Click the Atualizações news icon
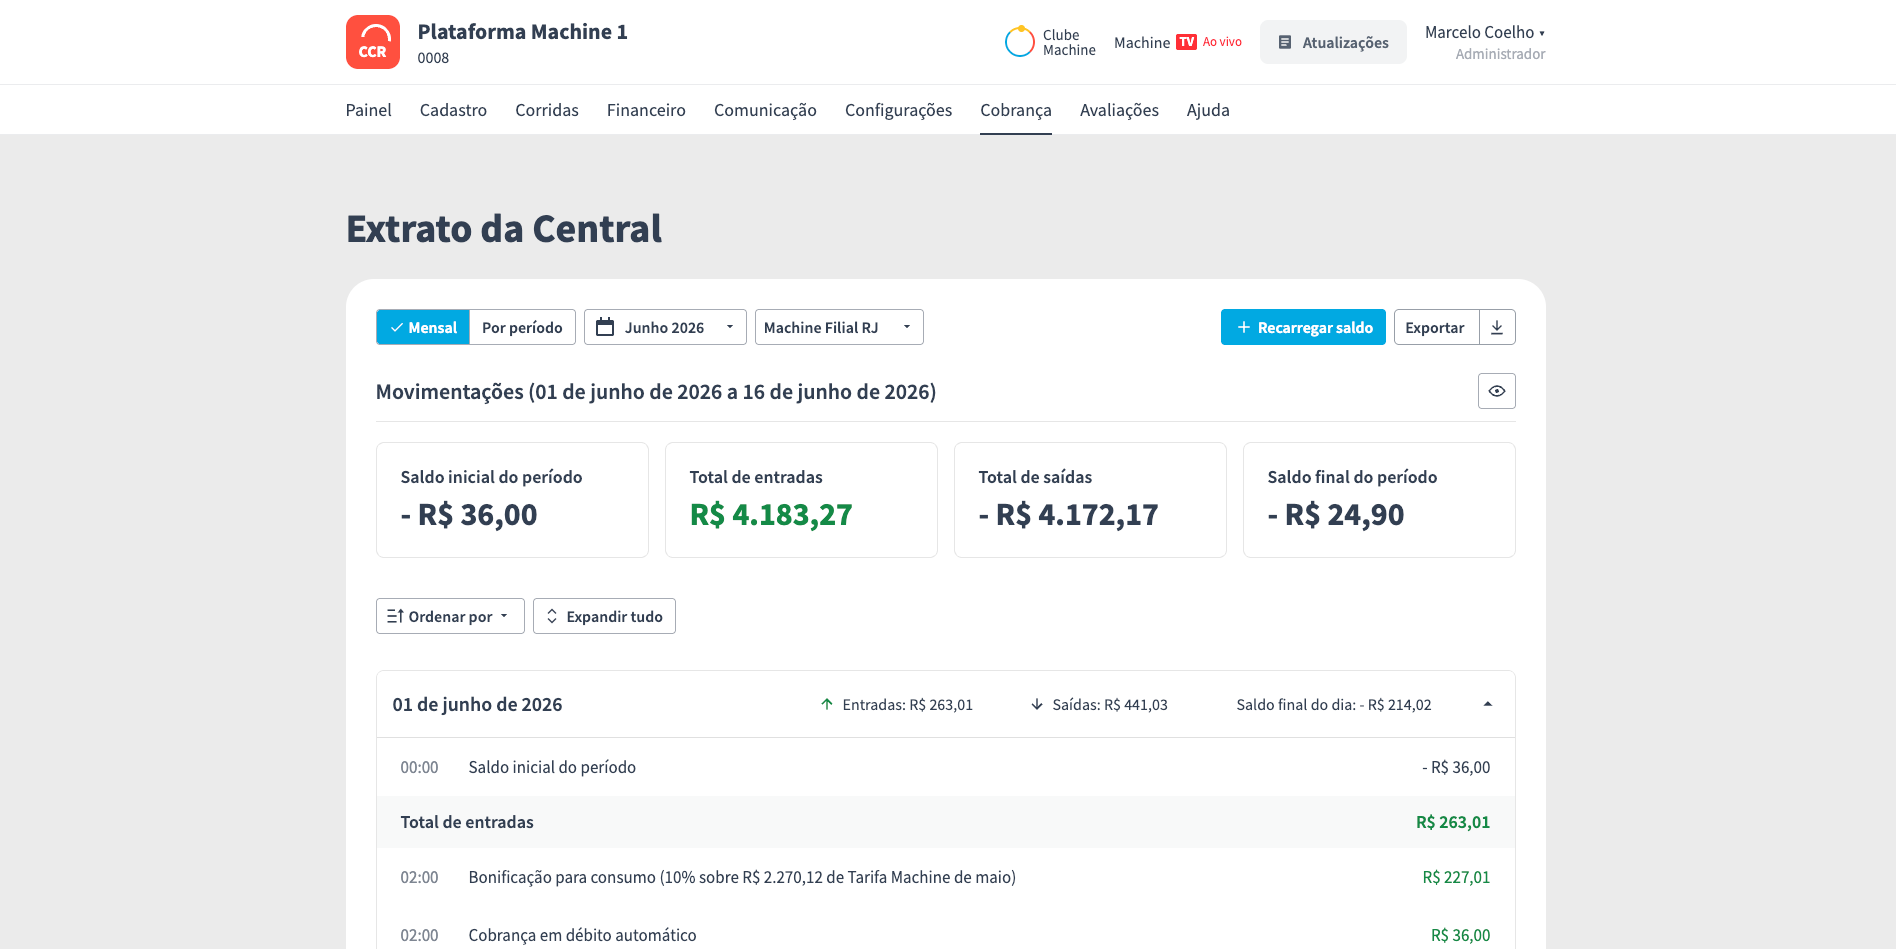Image resolution: width=1896 pixels, height=949 pixels. 1285,42
